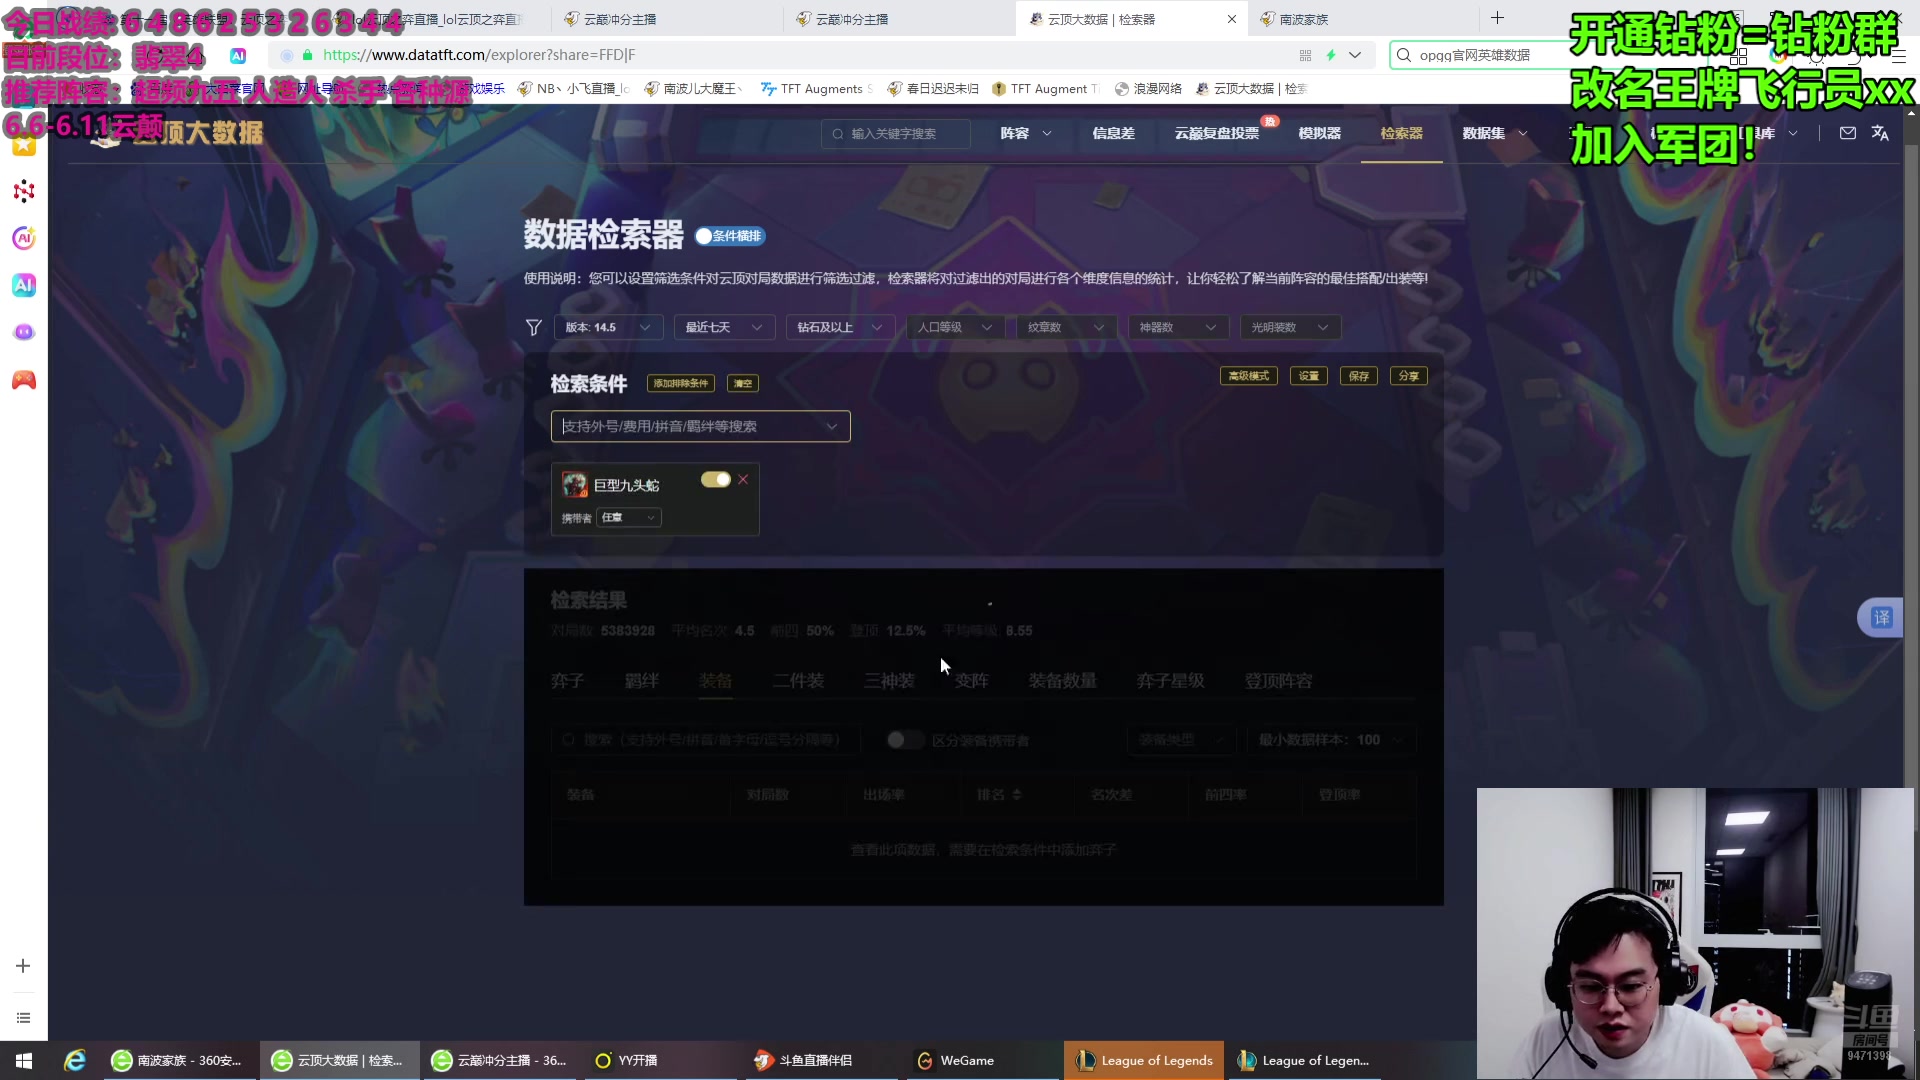Click the browser lightning speed-mode icon
The height and width of the screenshot is (1080, 1920).
1331,55
